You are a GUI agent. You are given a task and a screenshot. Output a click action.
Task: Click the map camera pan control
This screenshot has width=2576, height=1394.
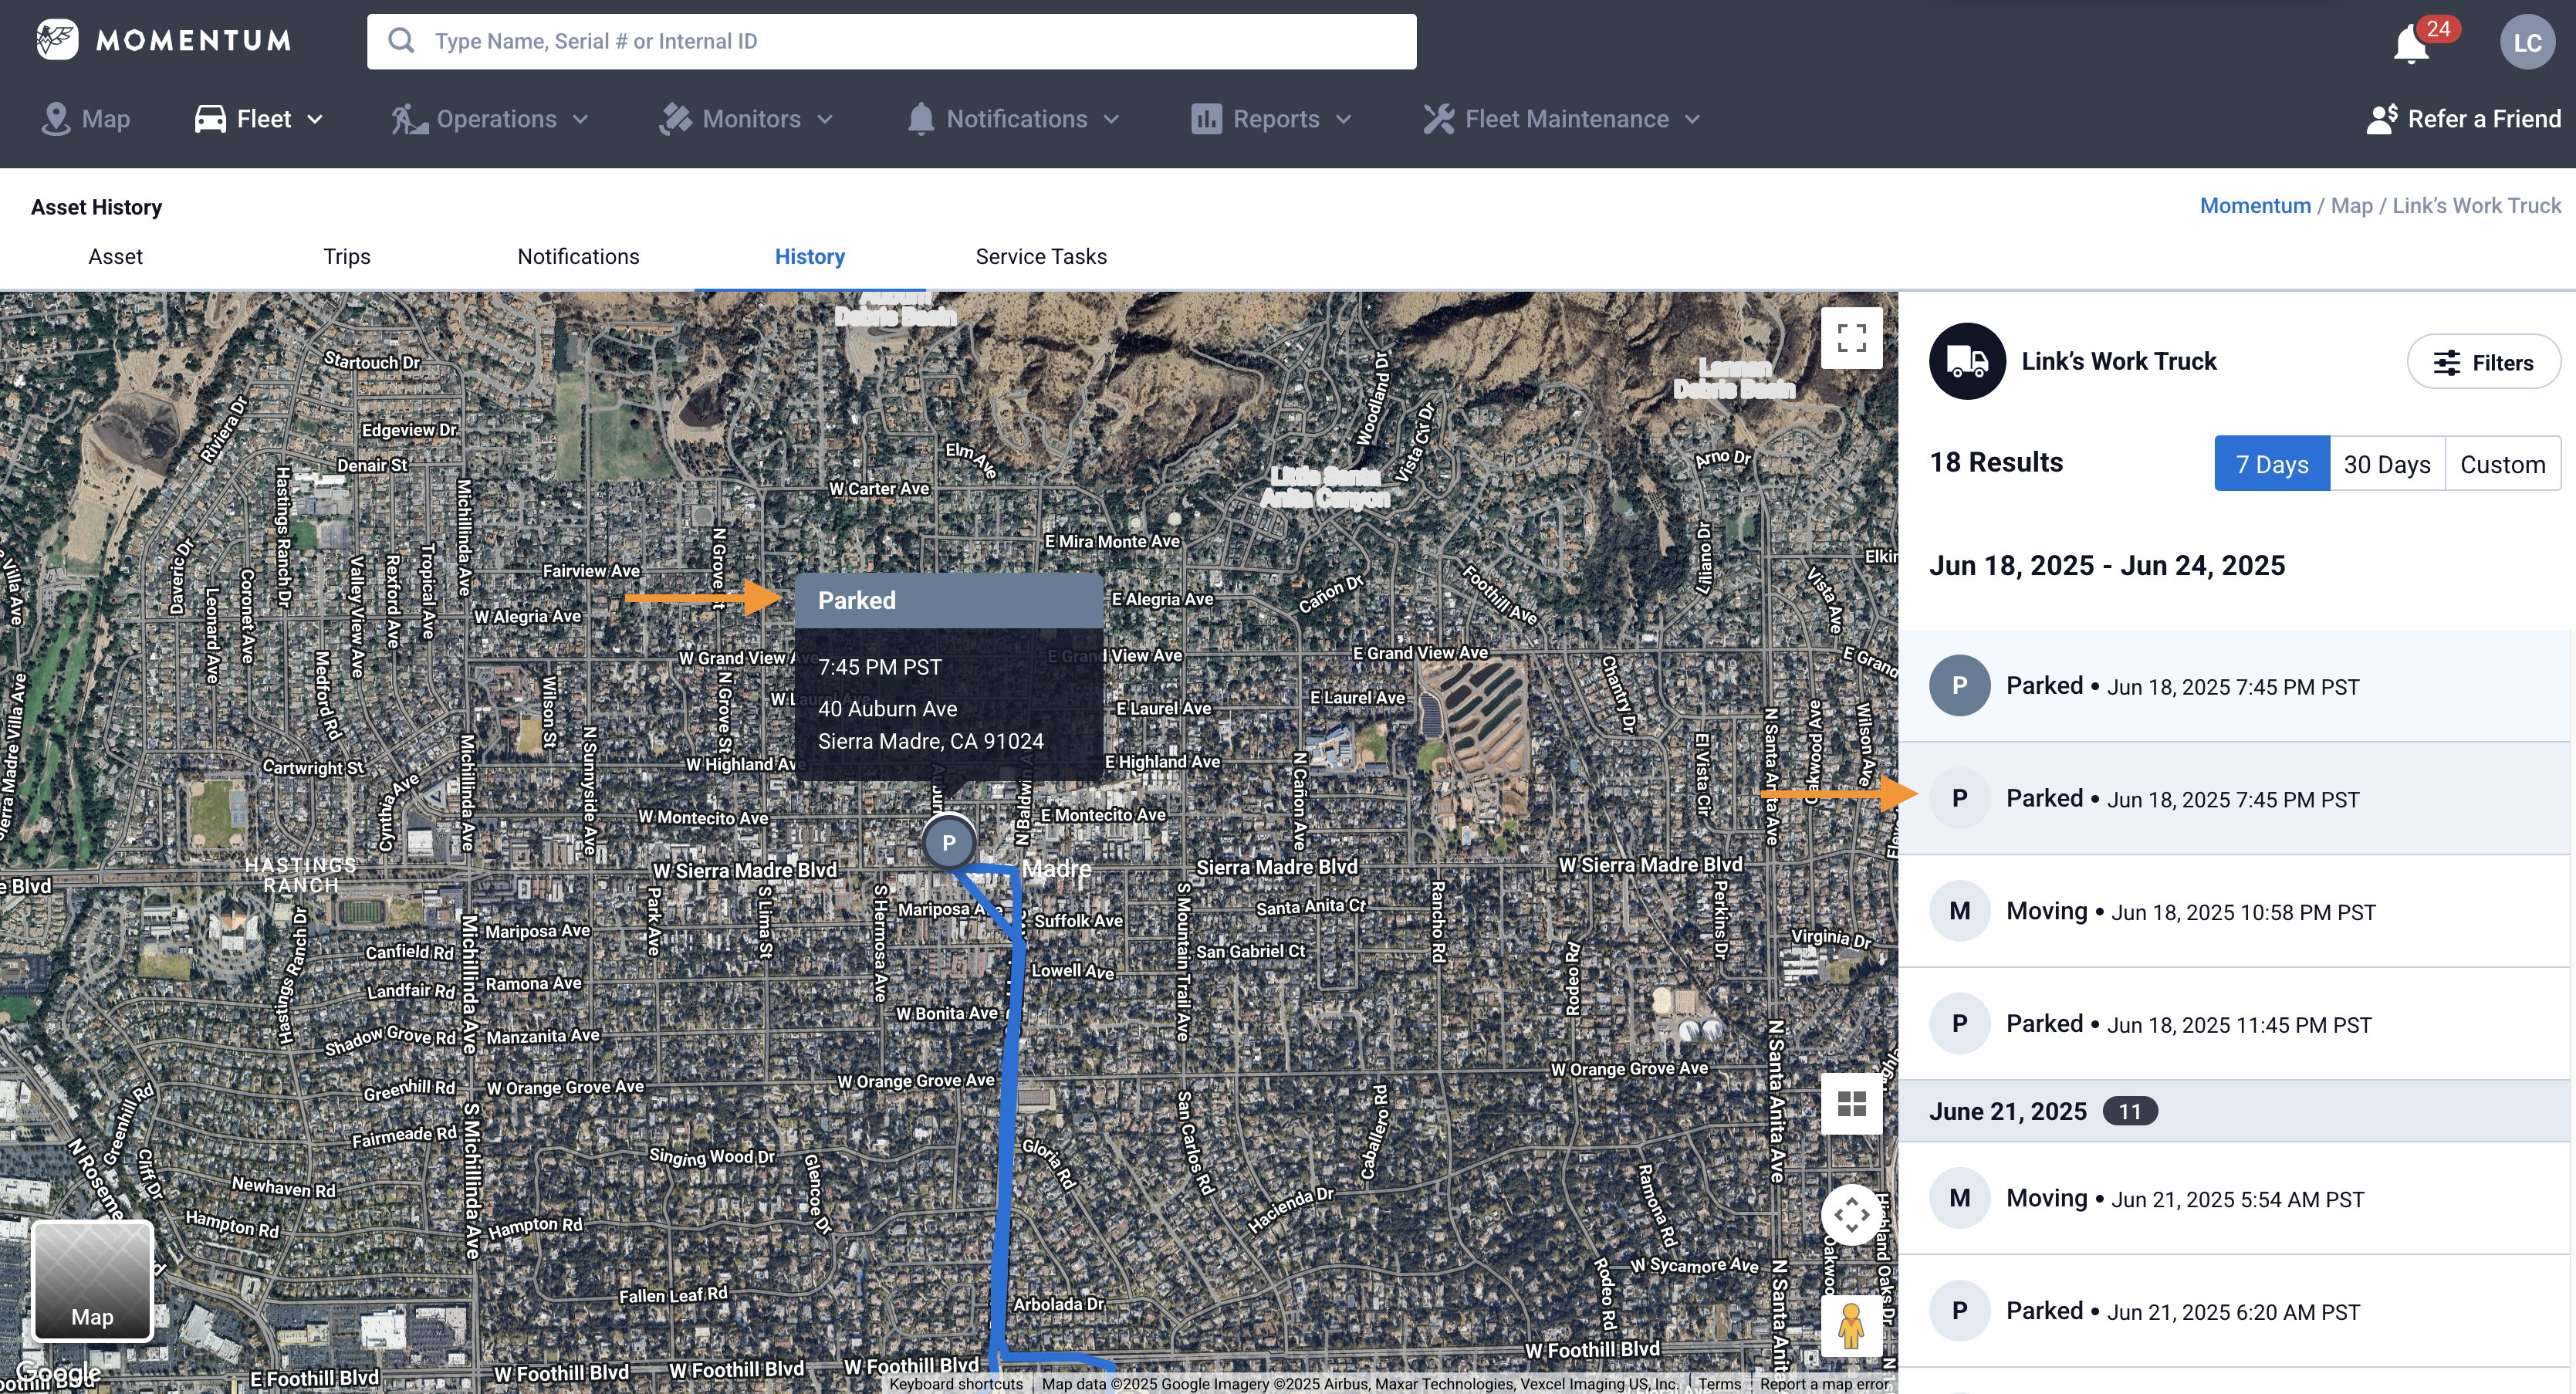1851,1215
